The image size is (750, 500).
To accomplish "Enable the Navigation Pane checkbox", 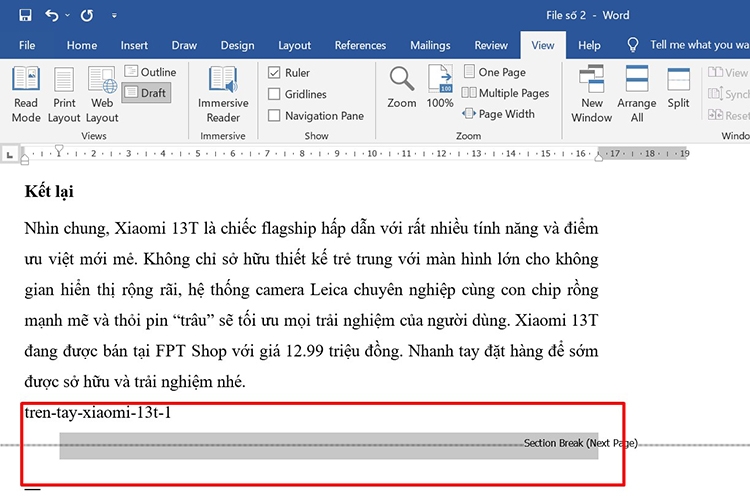I will tap(274, 115).
